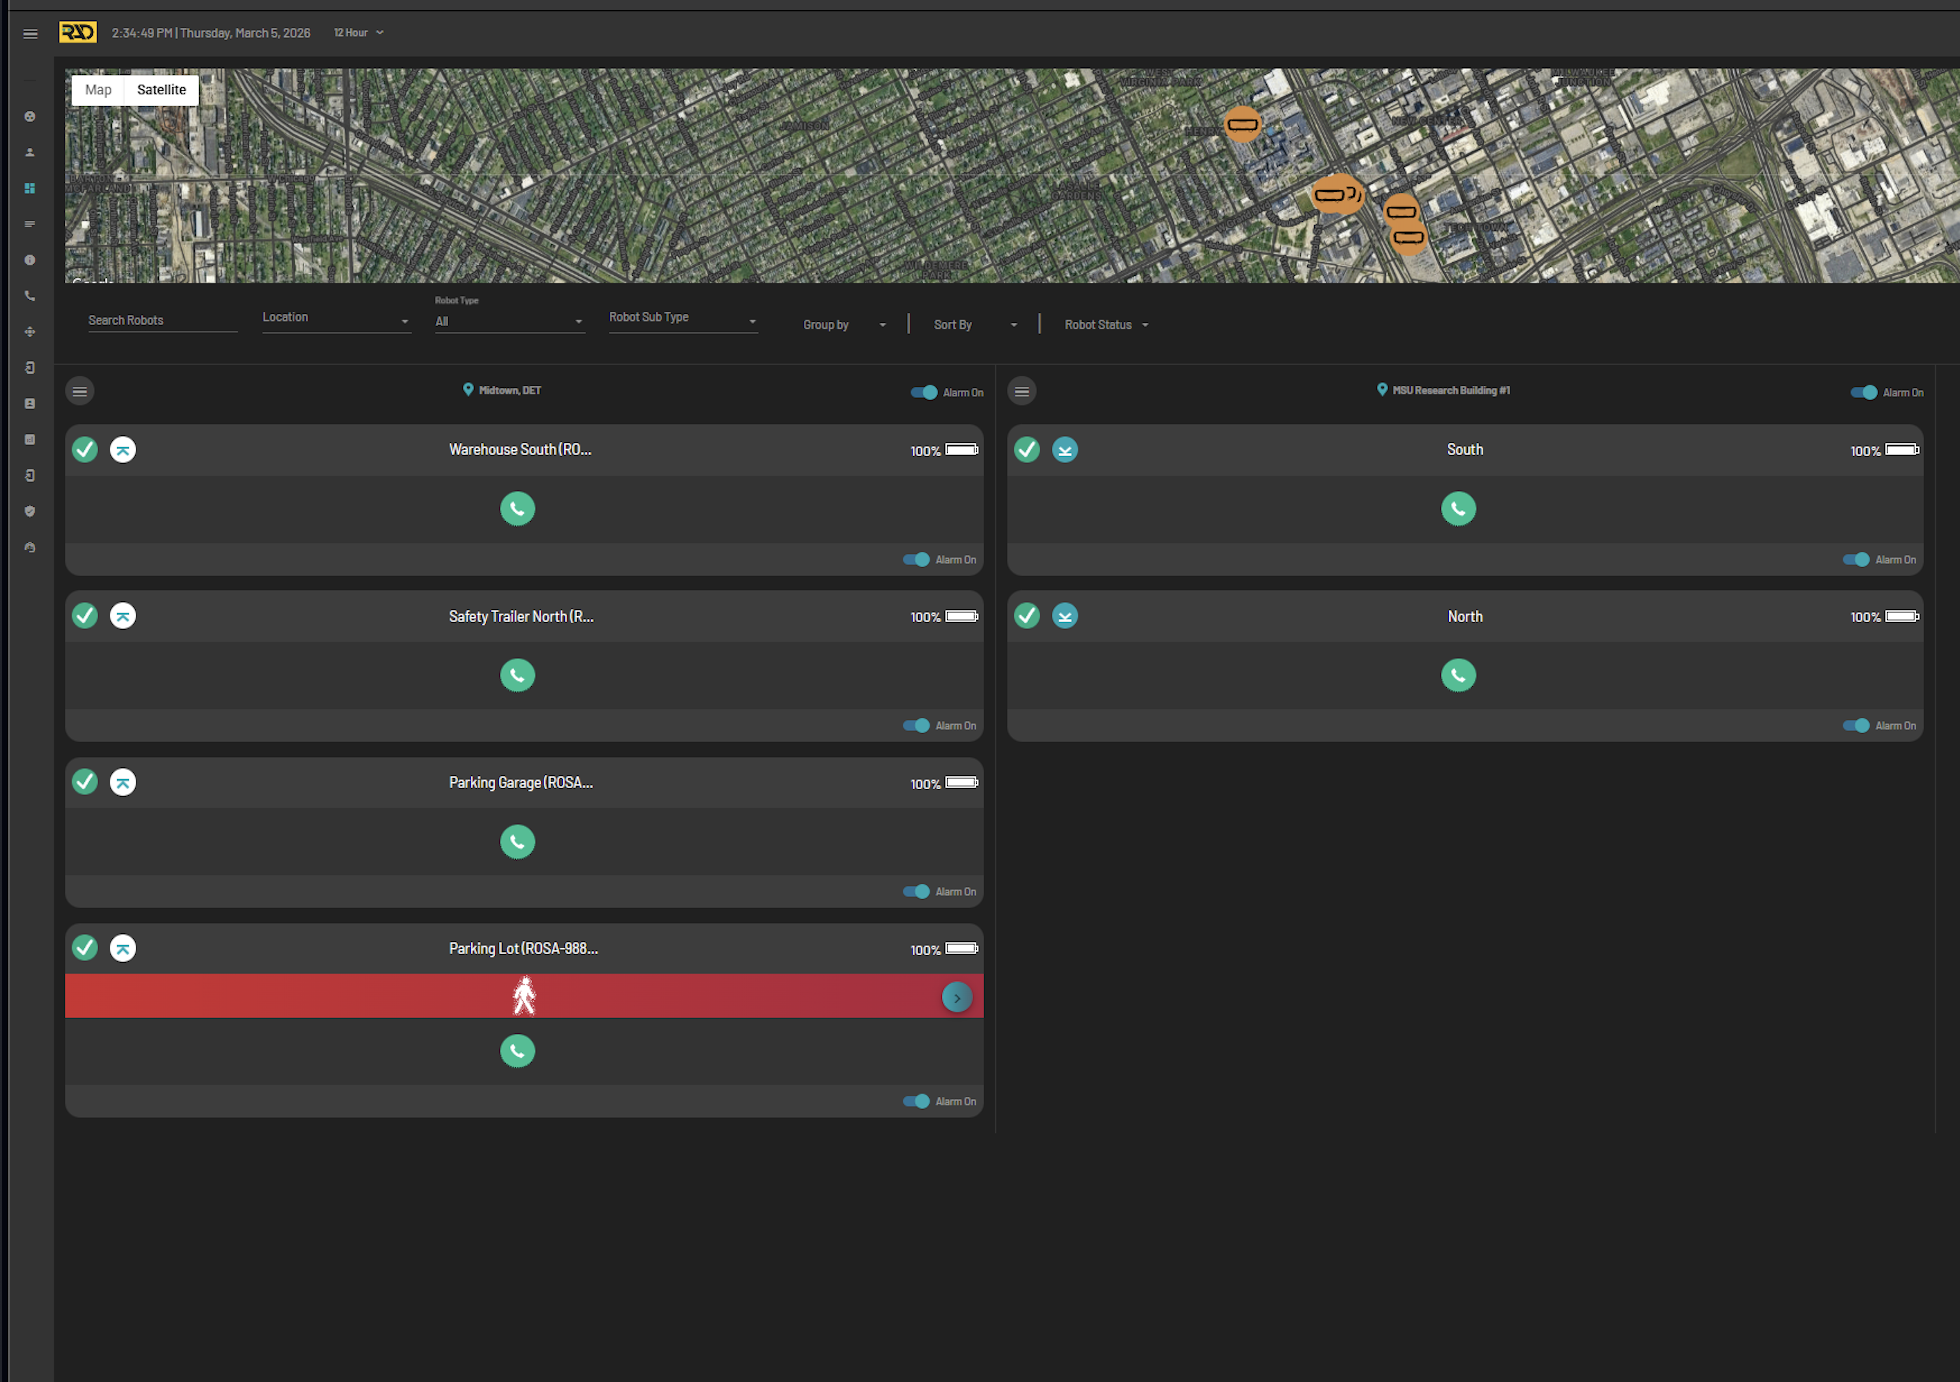This screenshot has width=1960, height=1382.
Task: Toggle Warehouse South Alarm On switch
Action: 916,560
